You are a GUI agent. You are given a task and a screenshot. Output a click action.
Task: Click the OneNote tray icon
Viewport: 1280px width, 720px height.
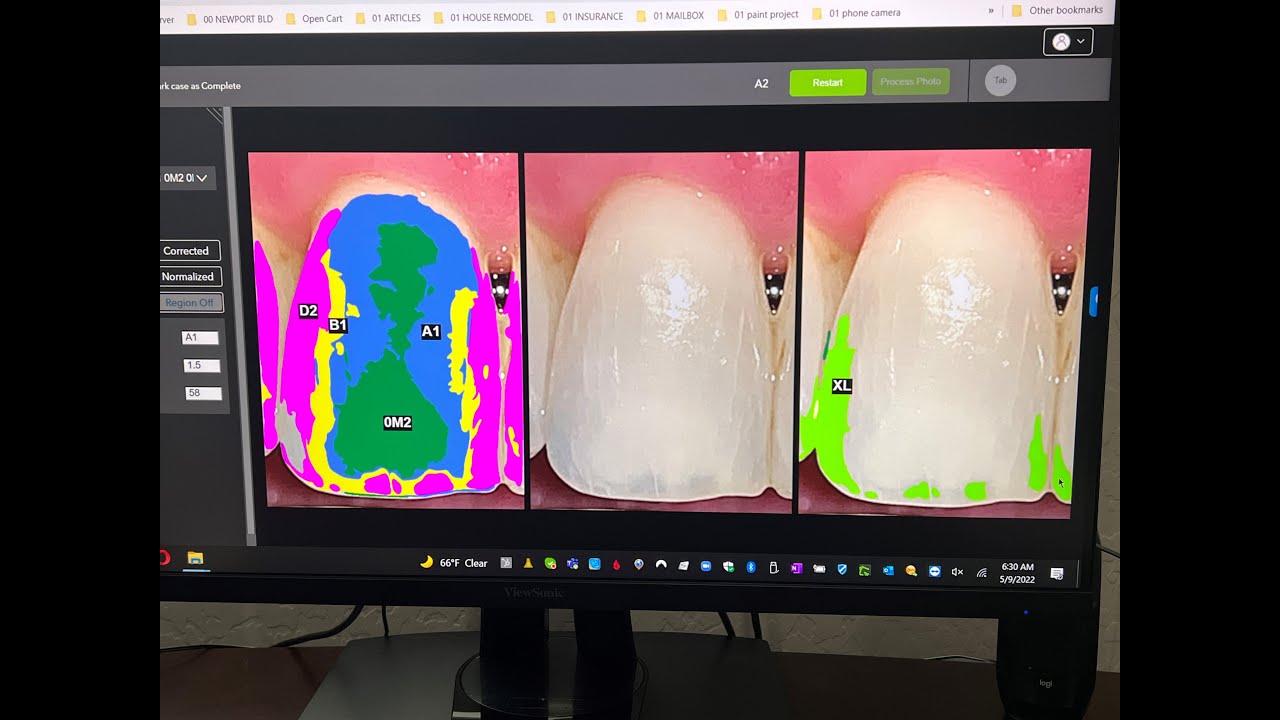796,568
